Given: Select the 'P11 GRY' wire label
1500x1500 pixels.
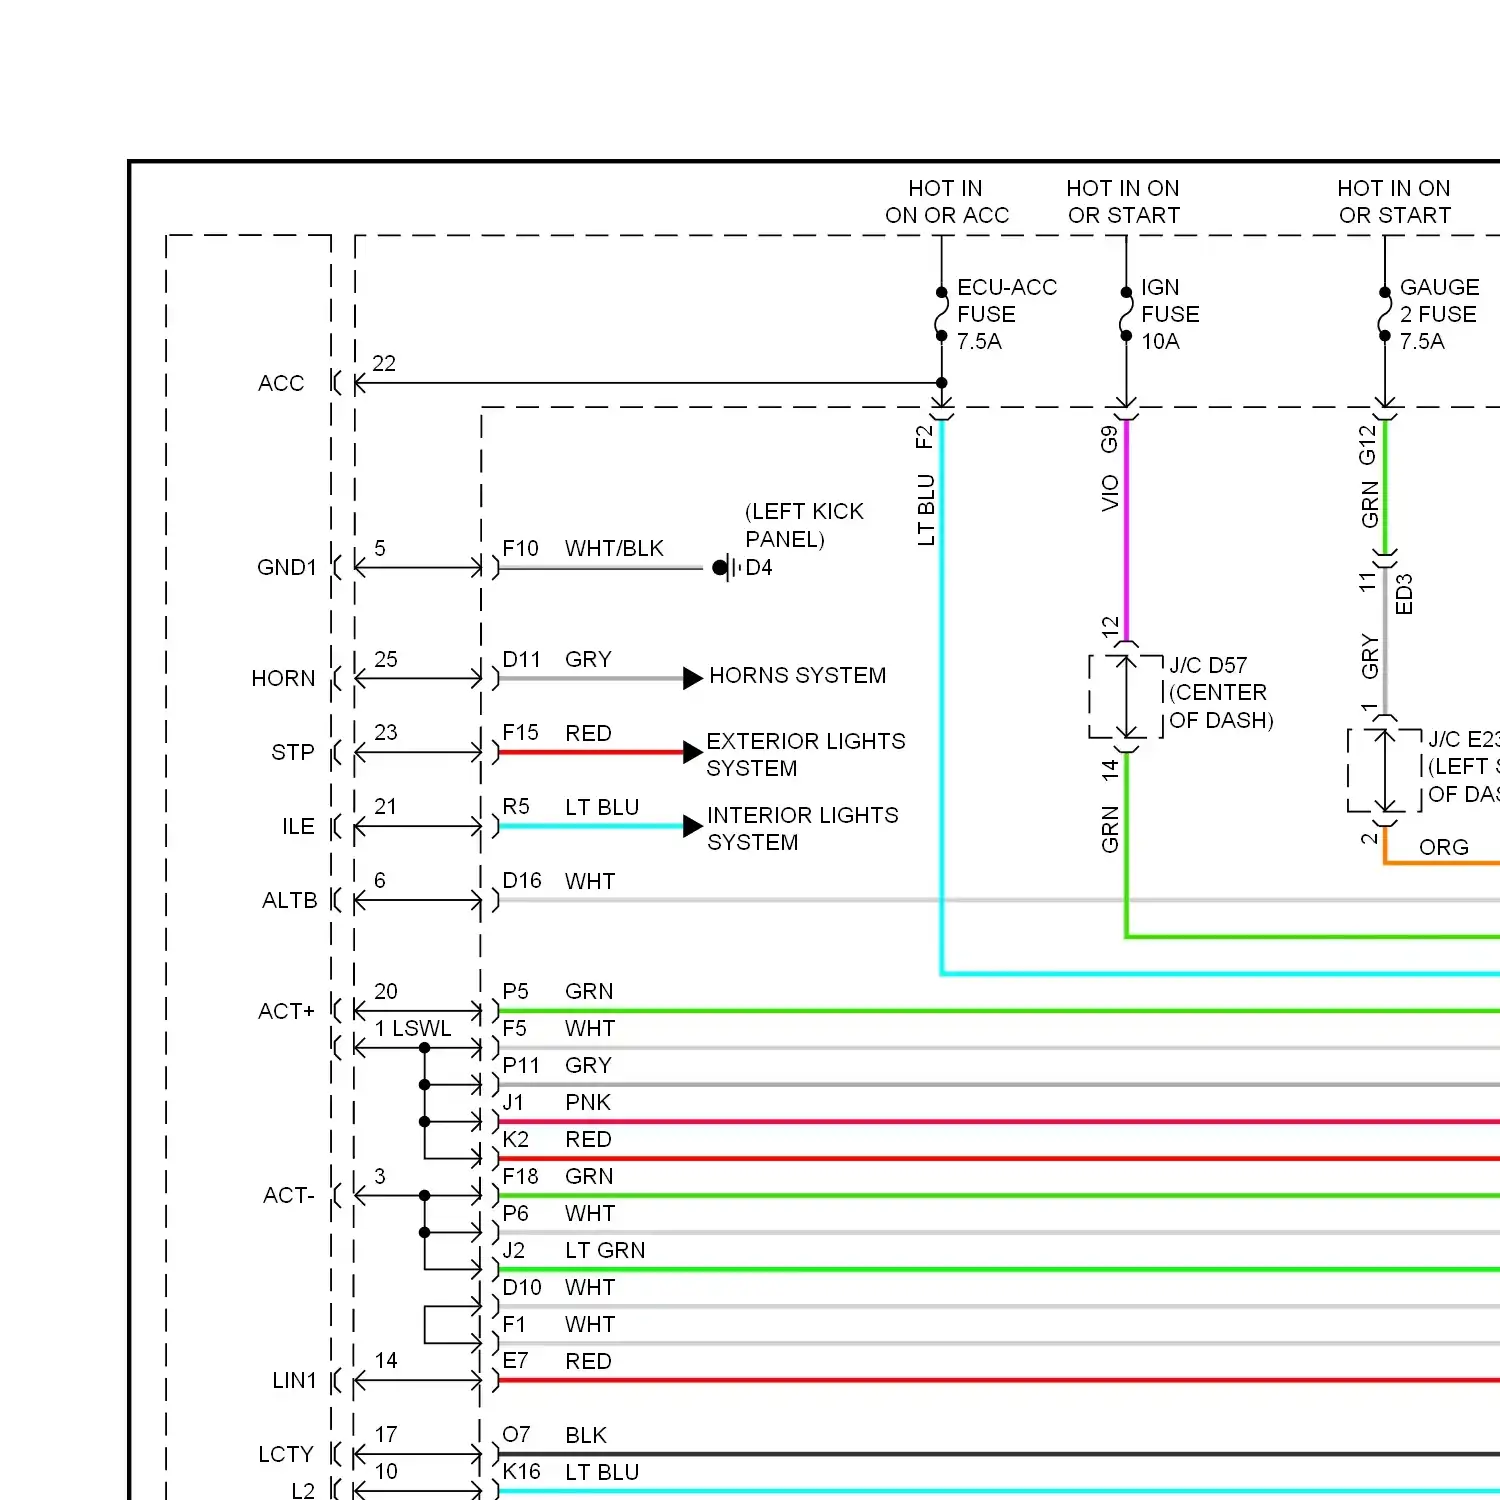Looking at the screenshot, I should click(x=557, y=1065).
